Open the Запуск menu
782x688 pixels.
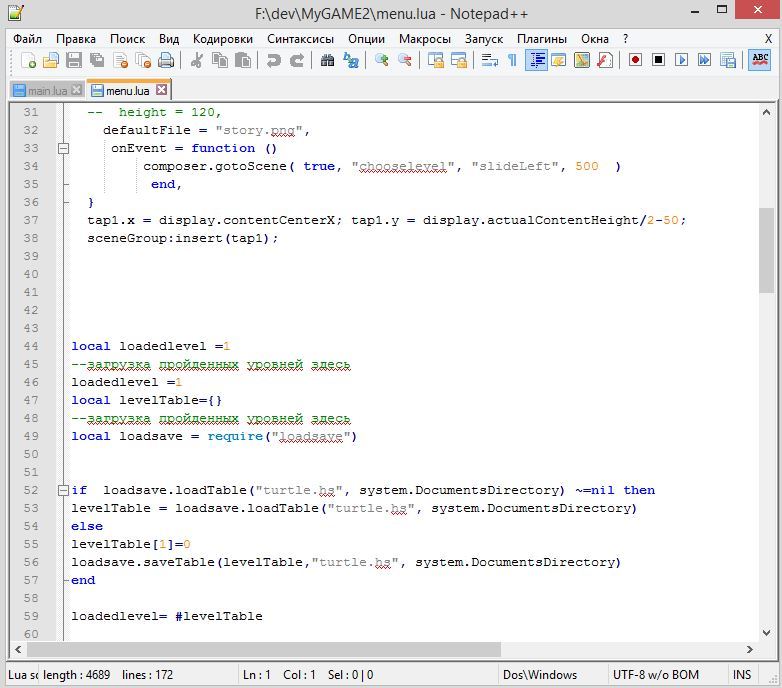click(x=484, y=39)
